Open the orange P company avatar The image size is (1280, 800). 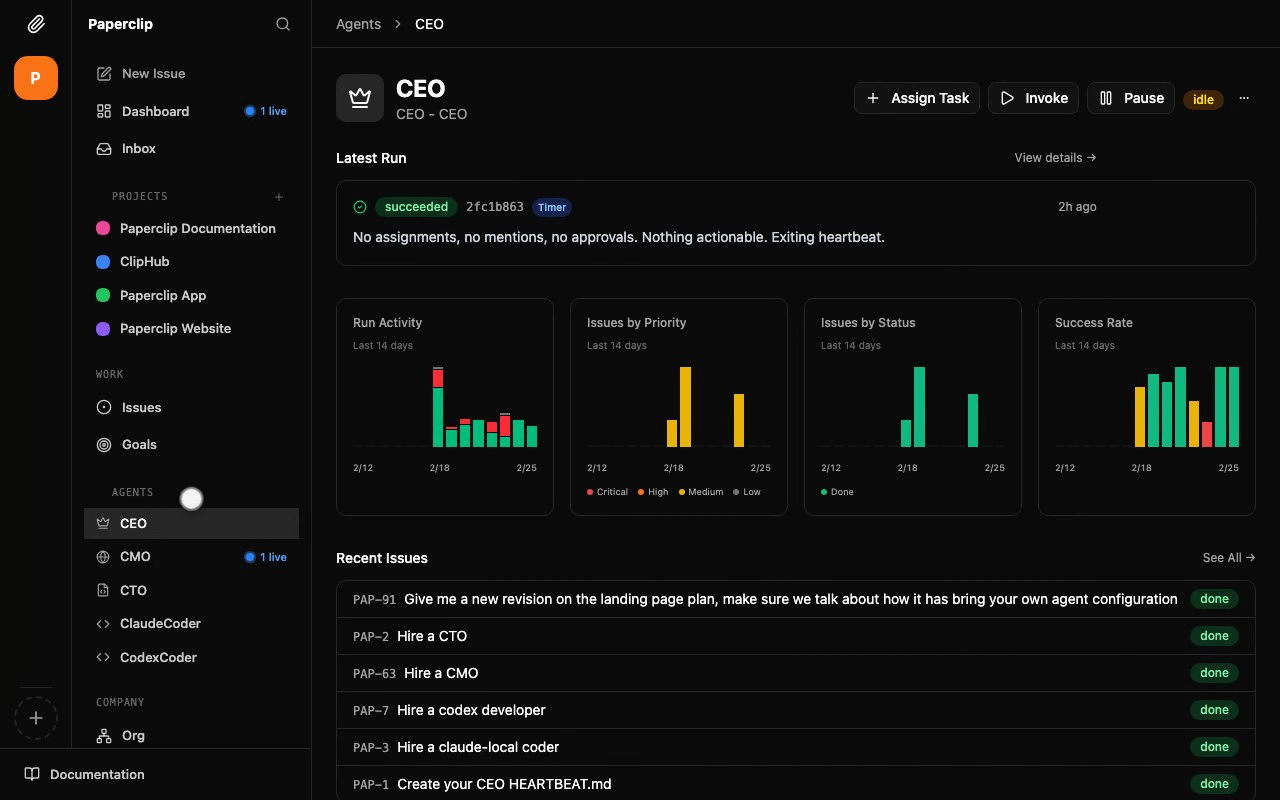[x=36, y=78]
